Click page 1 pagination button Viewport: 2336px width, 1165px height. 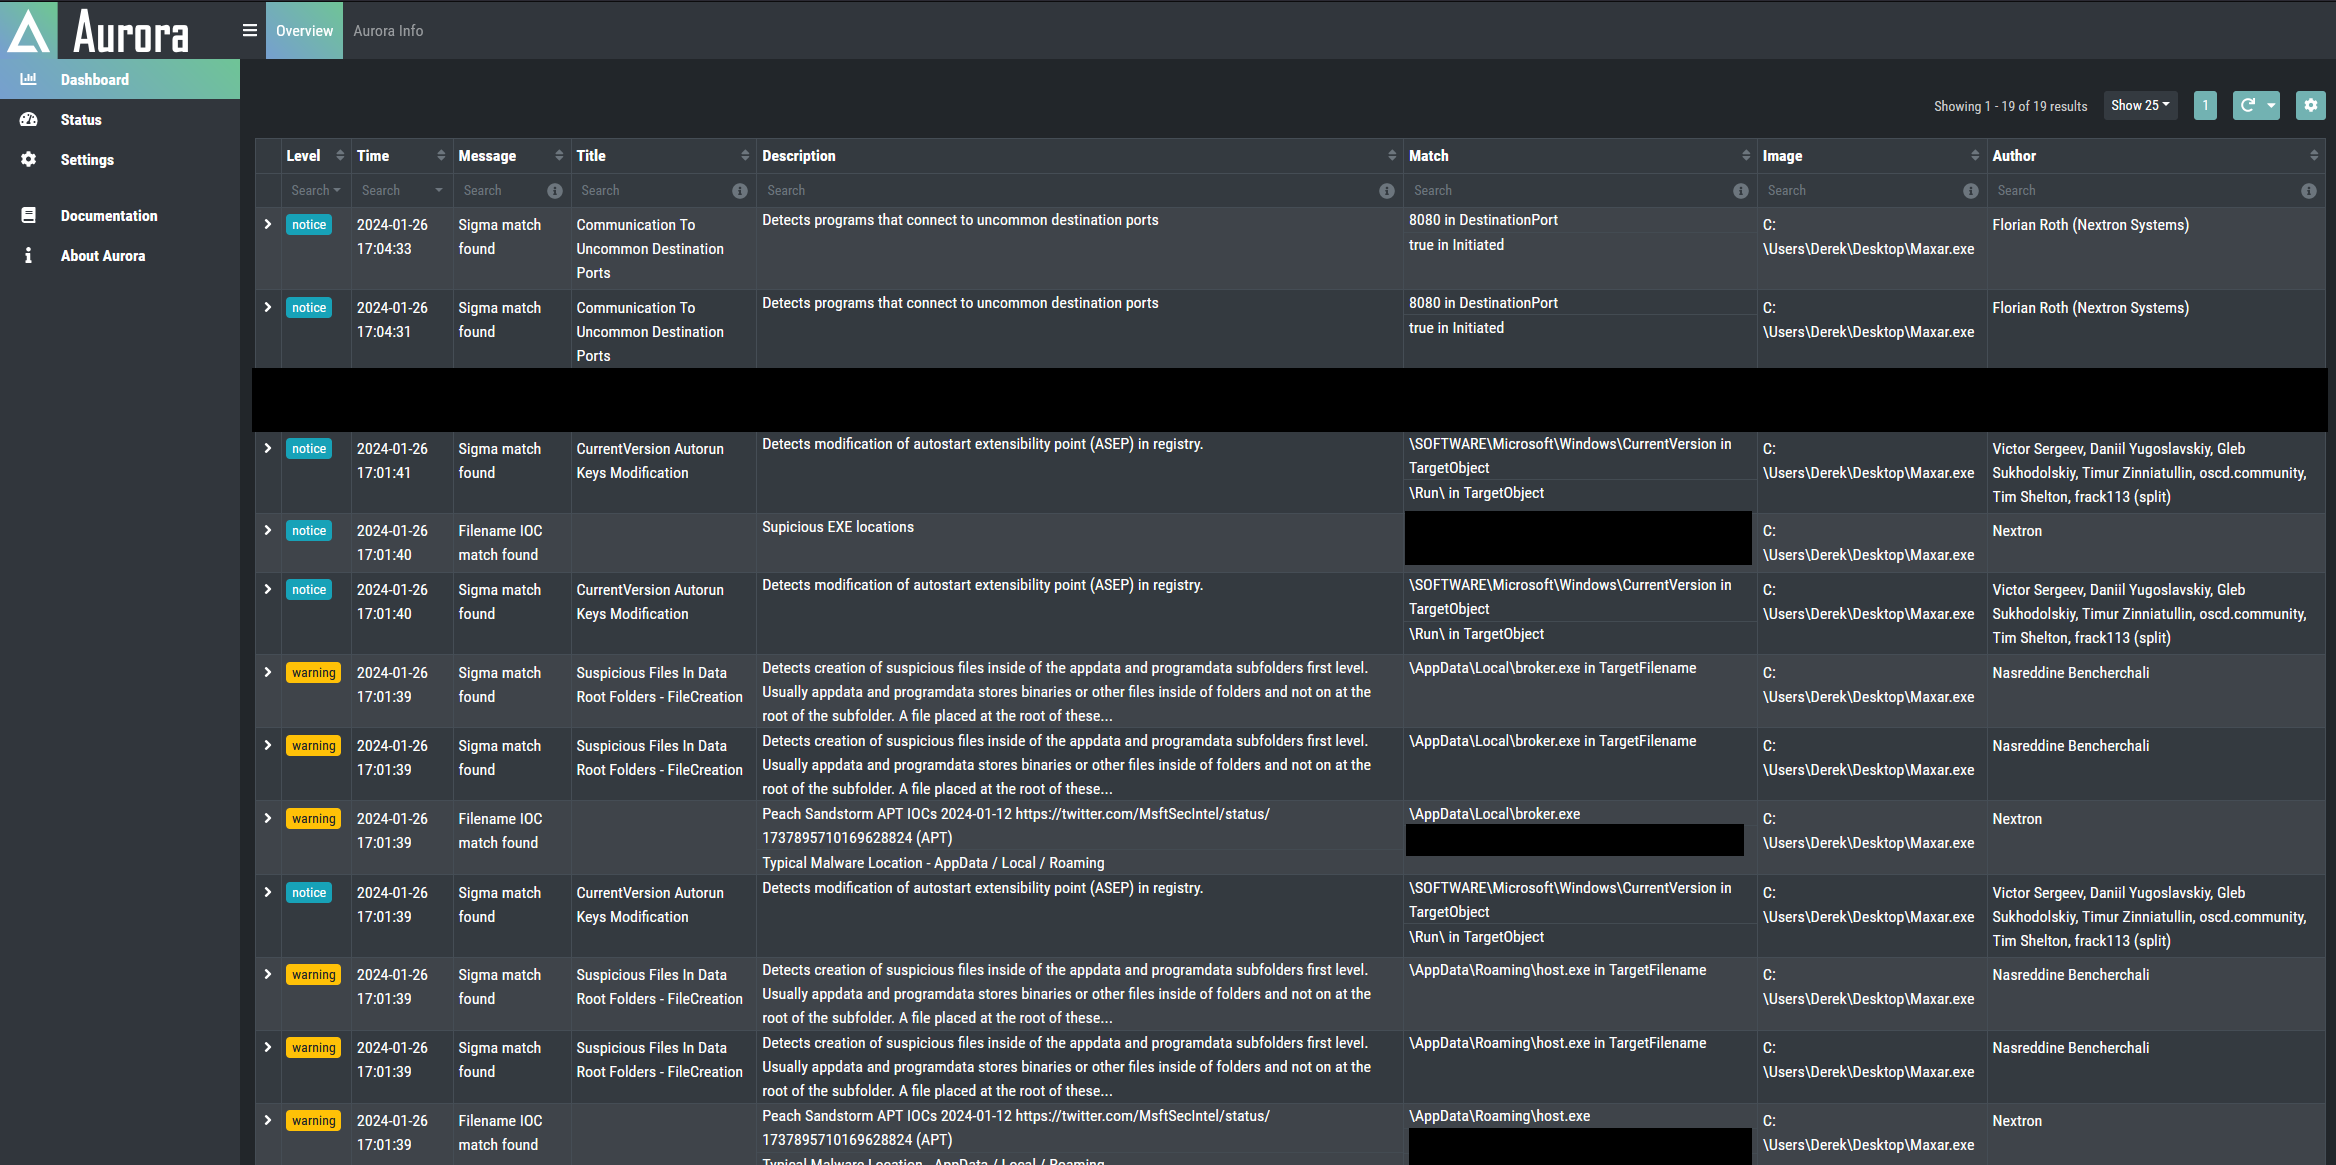[2204, 105]
